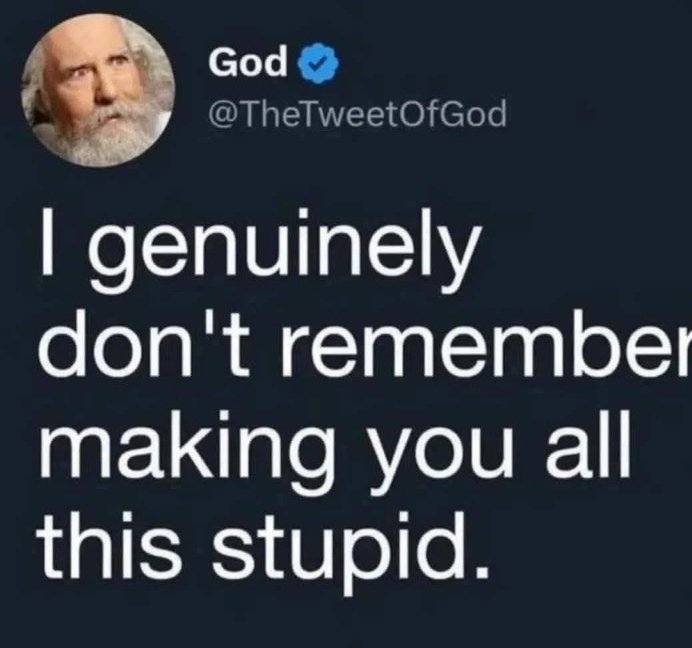The image size is (692, 648).
Task: Click the word "genuinely" in the tweet
Action: tap(283, 252)
